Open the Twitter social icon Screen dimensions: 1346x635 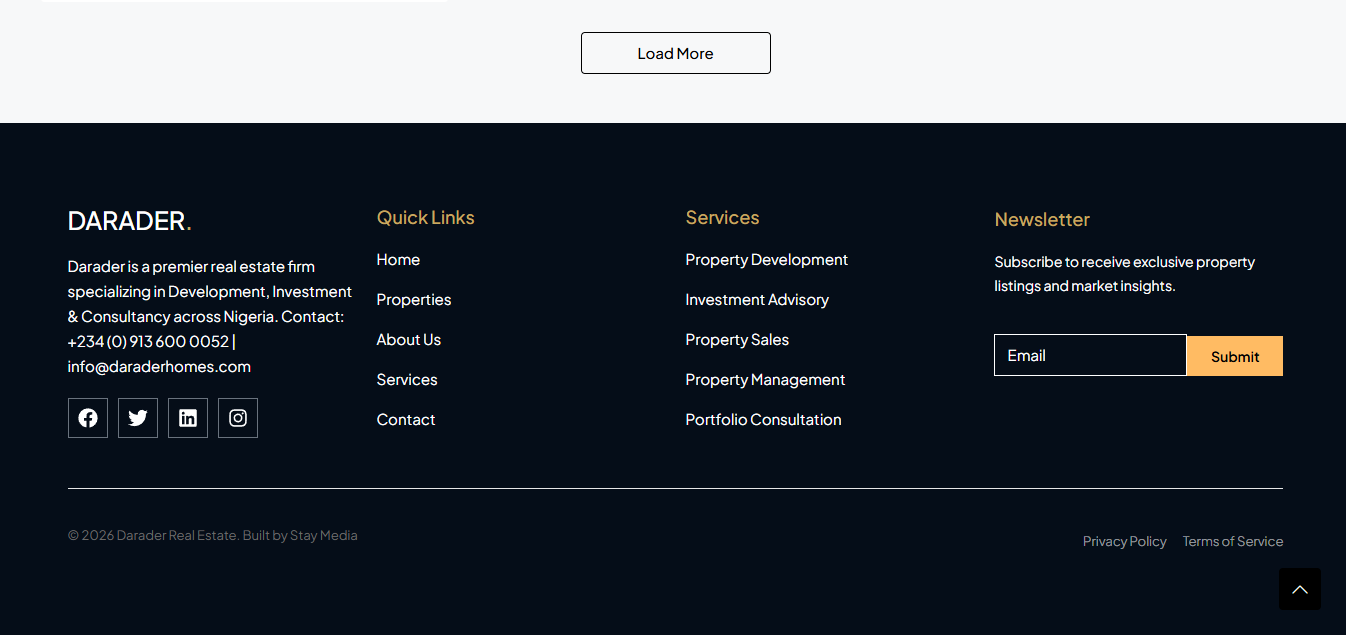[x=138, y=418]
